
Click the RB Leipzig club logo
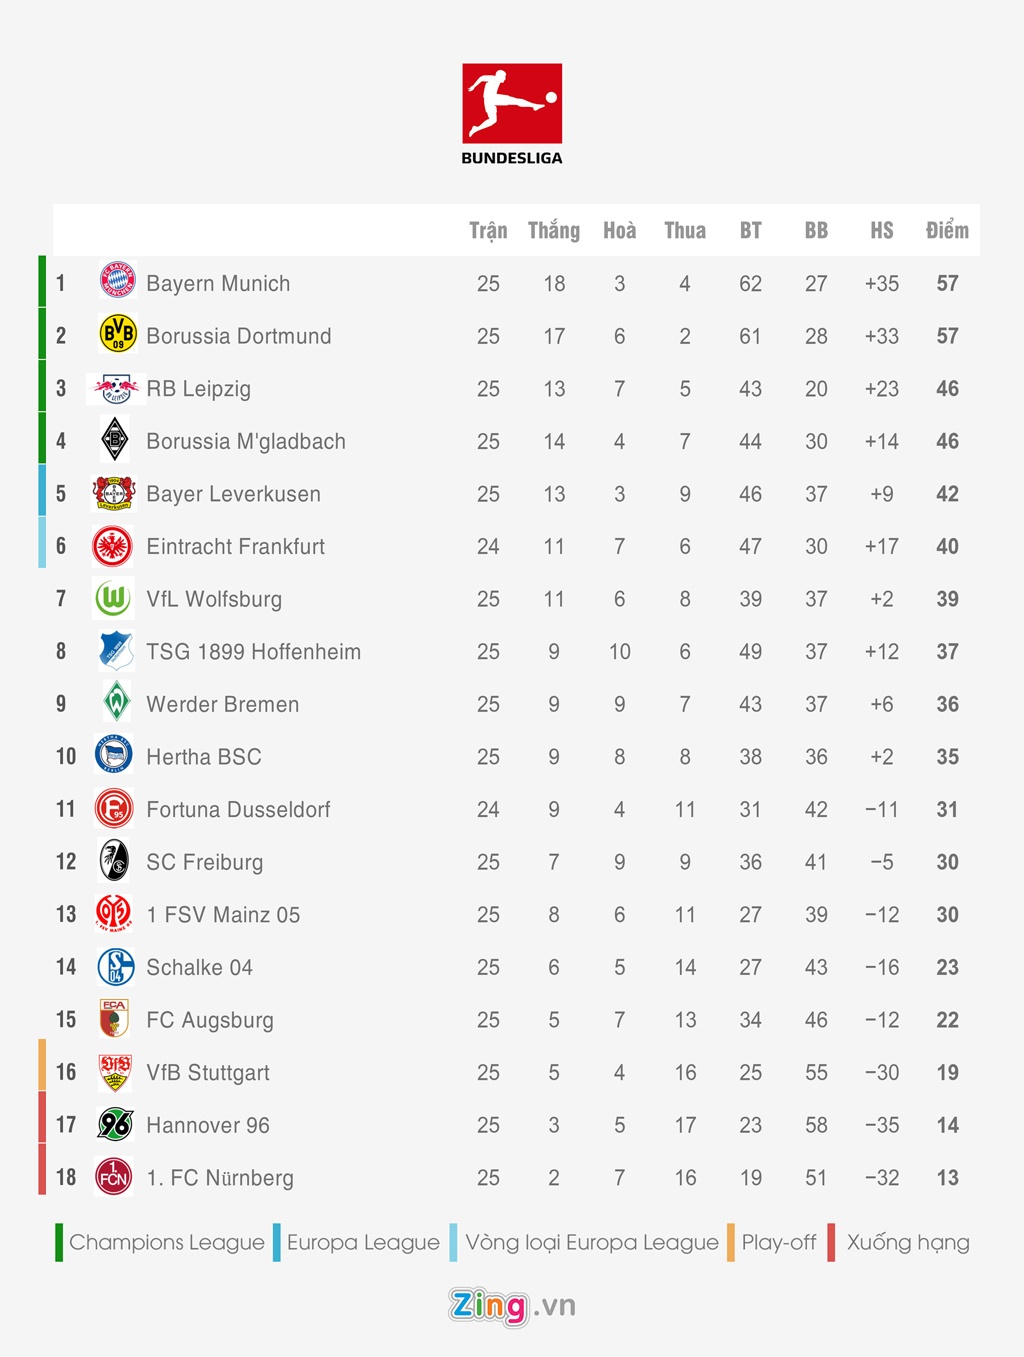(116, 388)
